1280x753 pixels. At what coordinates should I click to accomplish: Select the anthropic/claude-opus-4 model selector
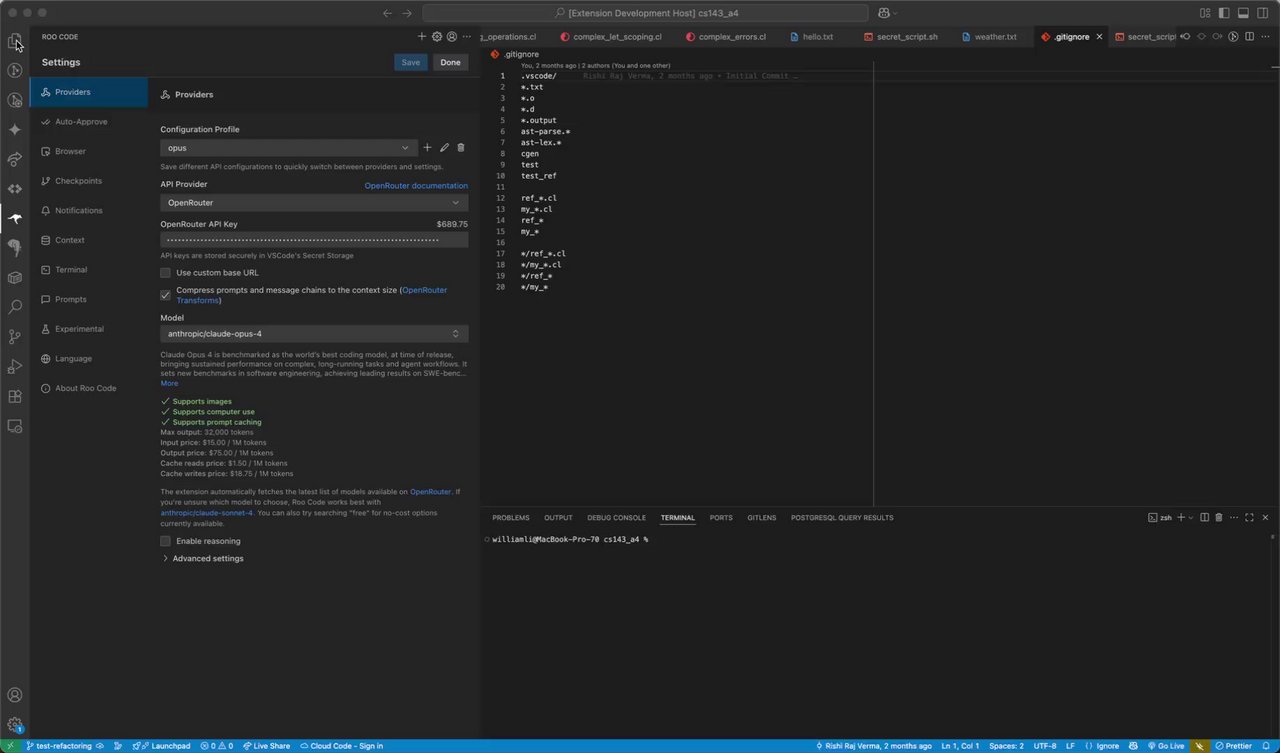tap(314, 334)
